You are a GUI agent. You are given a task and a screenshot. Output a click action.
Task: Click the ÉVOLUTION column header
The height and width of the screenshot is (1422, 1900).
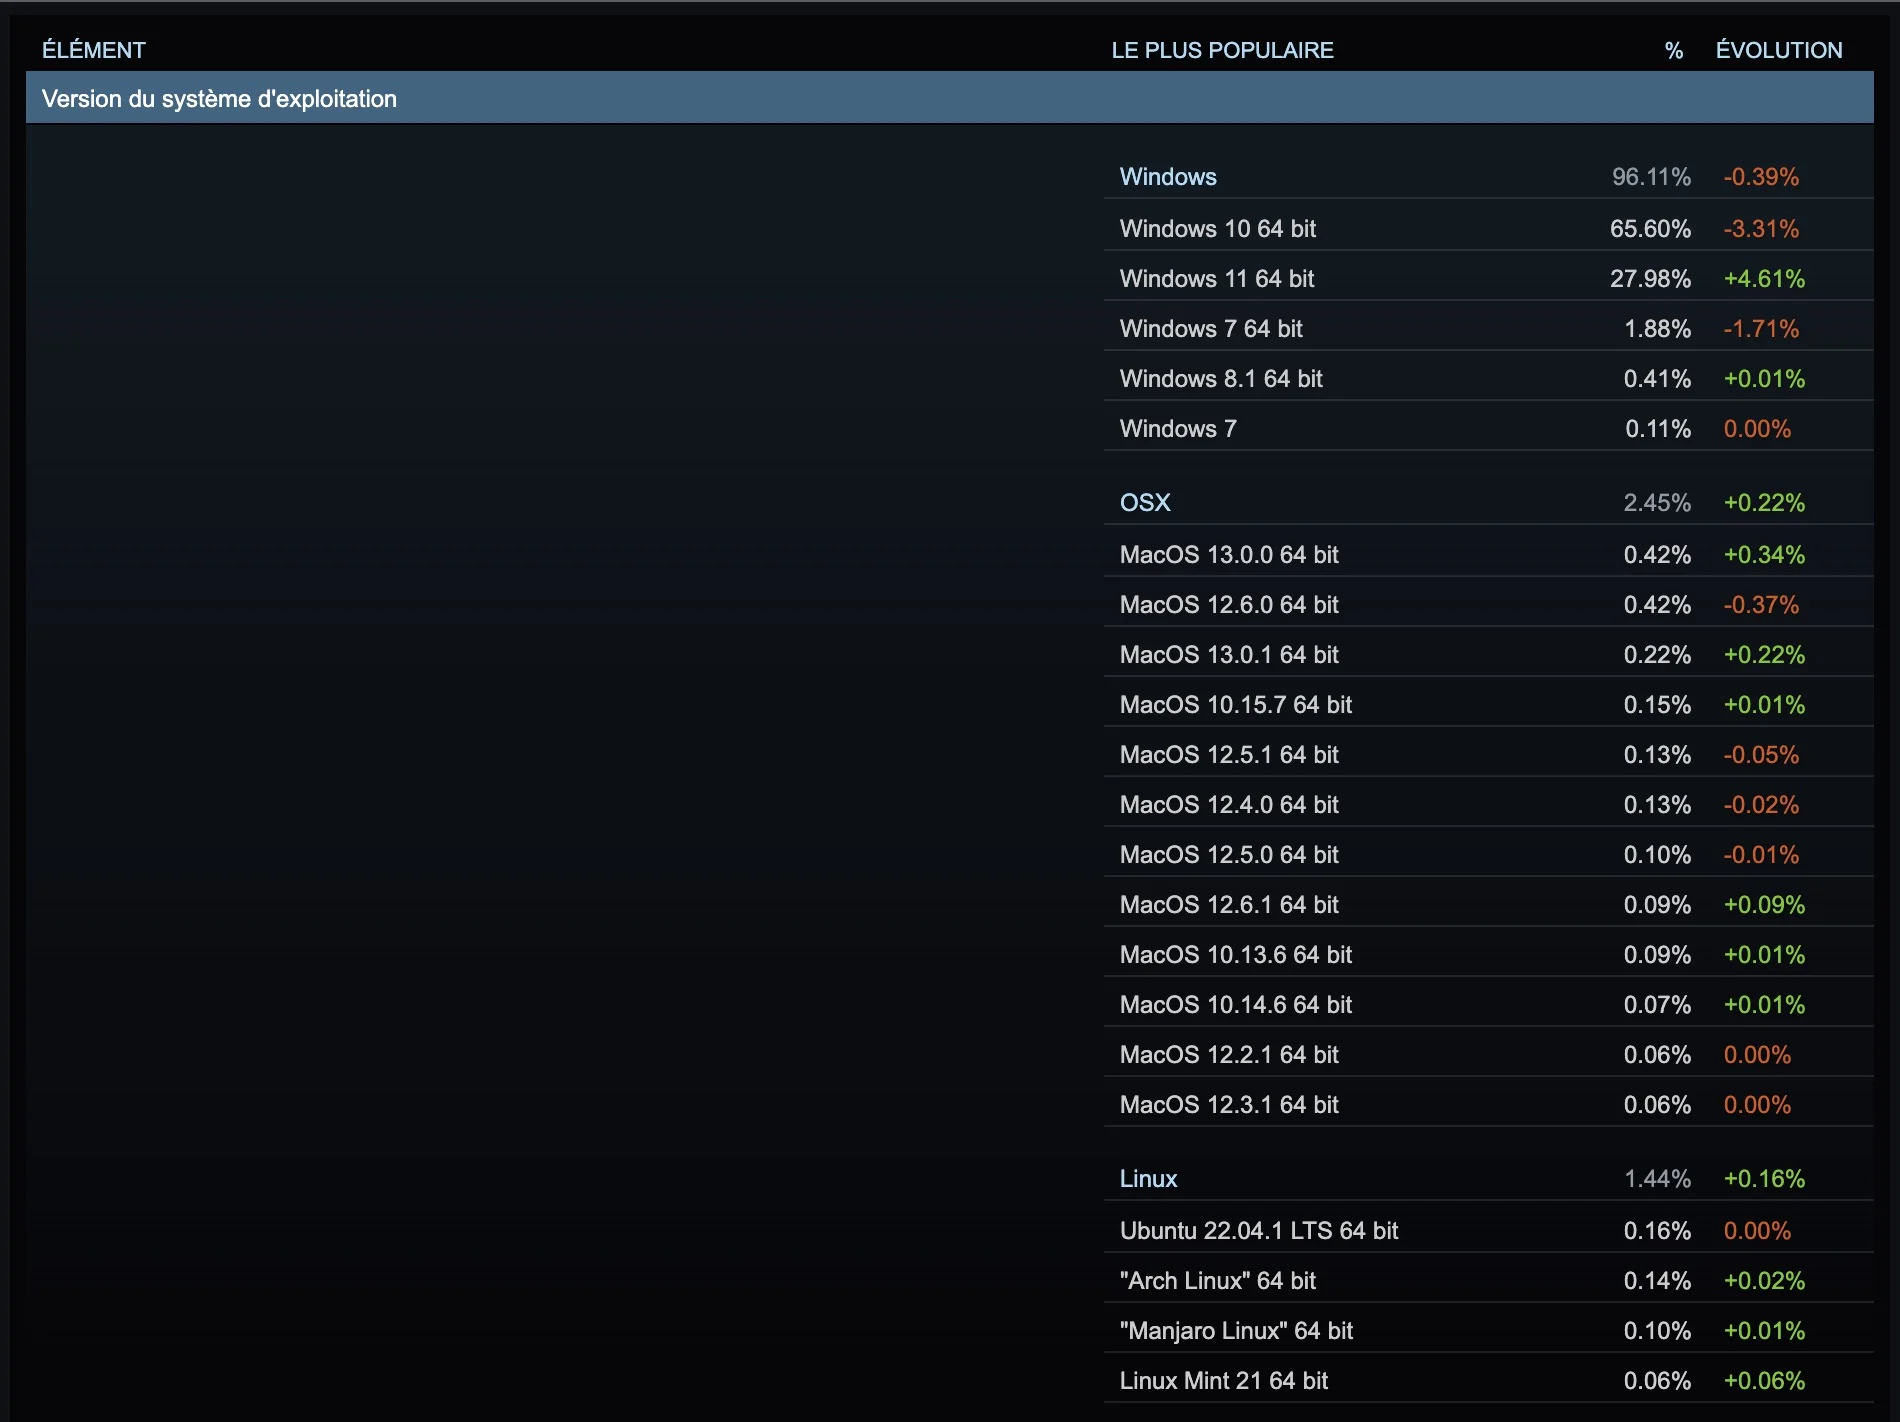point(1778,50)
